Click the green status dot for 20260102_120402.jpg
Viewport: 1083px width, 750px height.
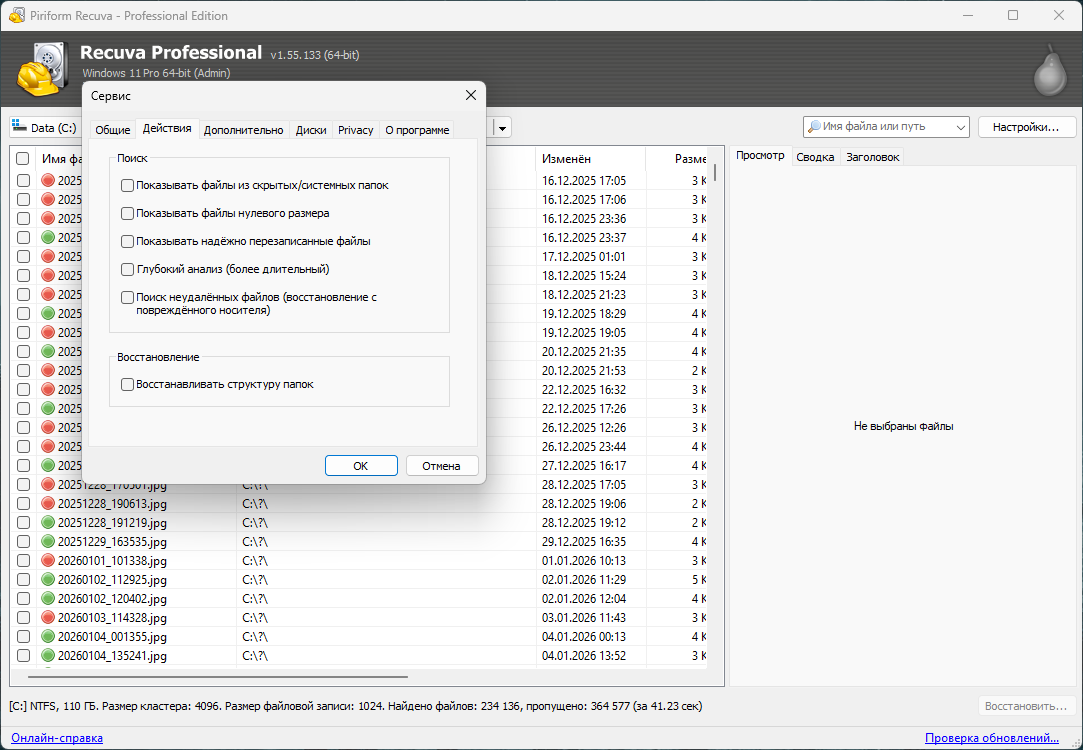pyautogui.click(x=48, y=599)
